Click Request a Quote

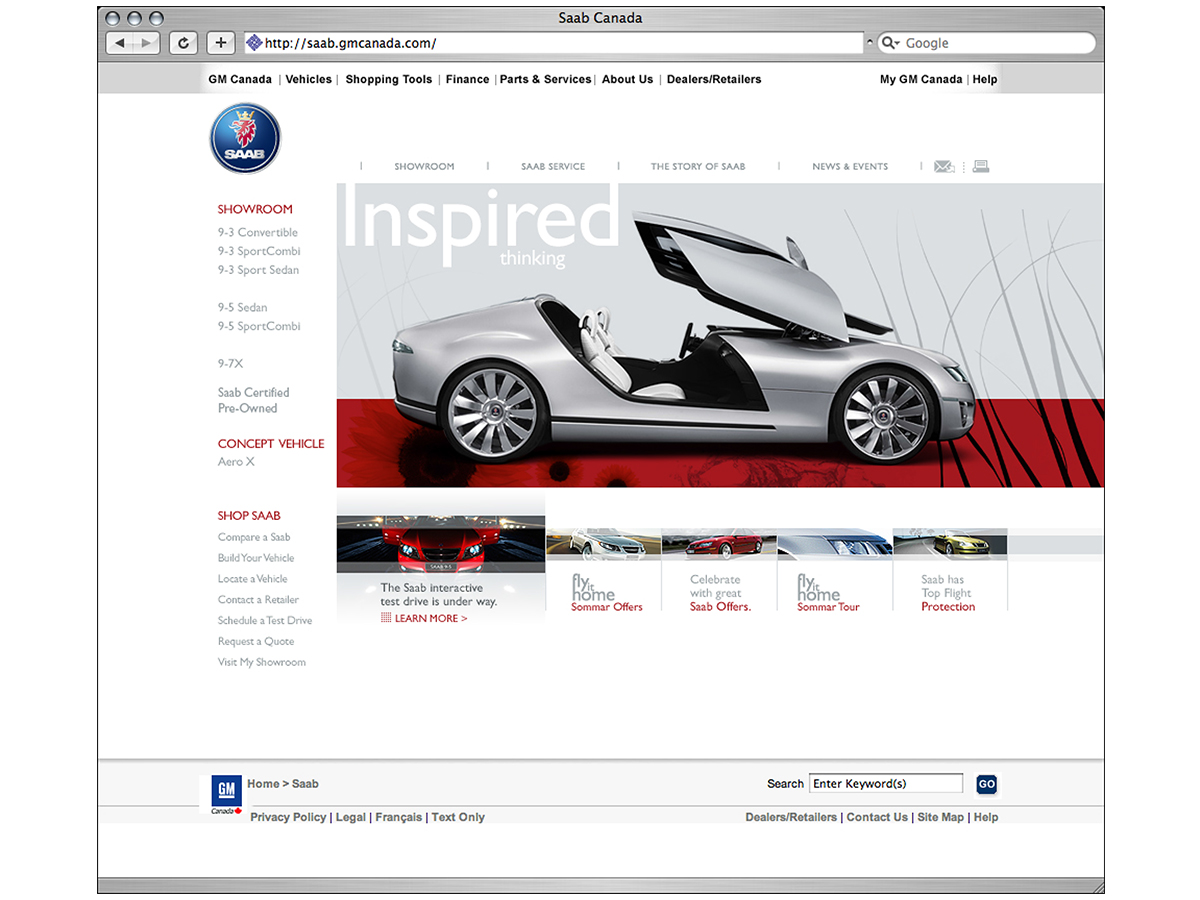click(256, 643)
